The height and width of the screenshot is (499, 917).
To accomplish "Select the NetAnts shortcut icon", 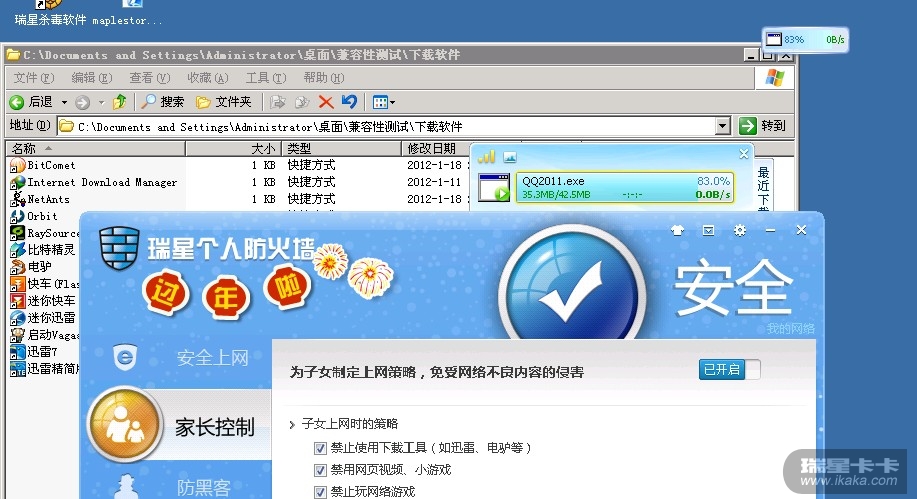I will (18, 199).
